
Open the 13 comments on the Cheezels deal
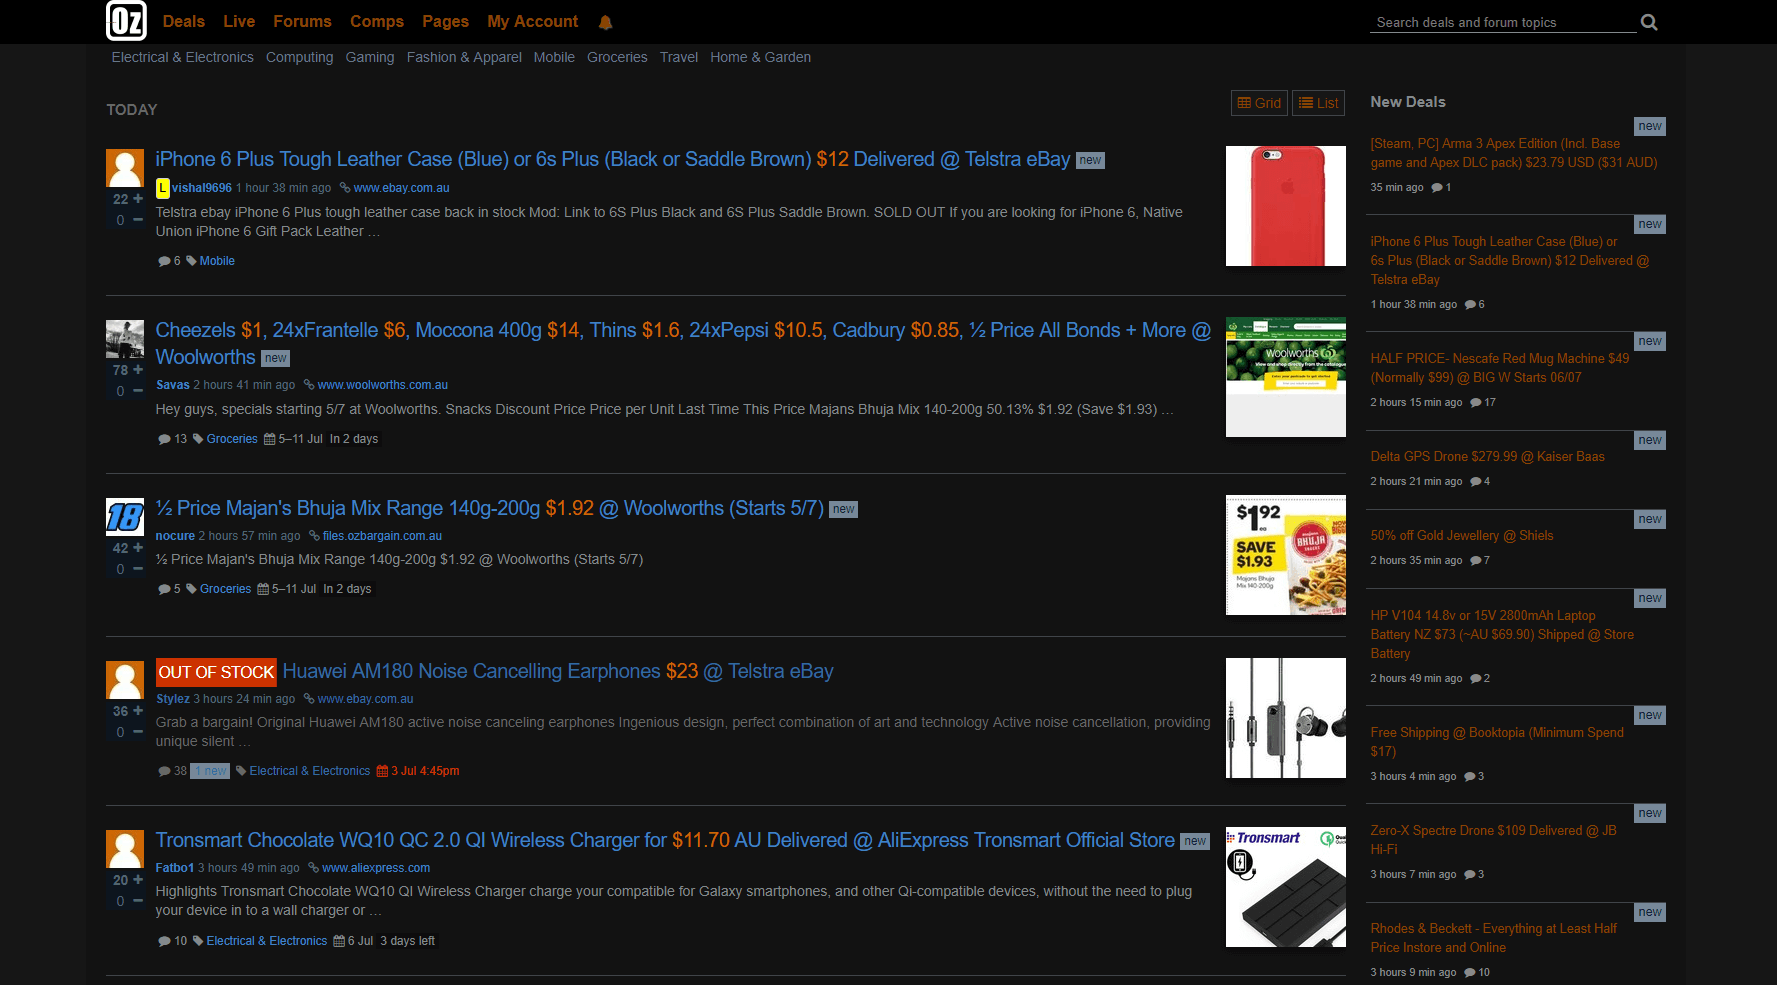click(x=172, y=439)
